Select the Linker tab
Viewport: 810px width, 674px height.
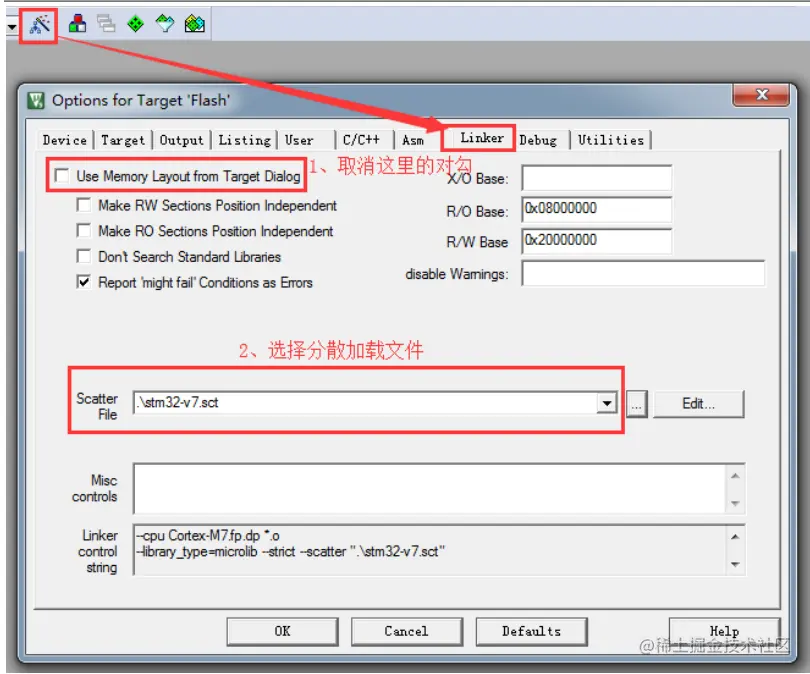[x=481, y=138]
